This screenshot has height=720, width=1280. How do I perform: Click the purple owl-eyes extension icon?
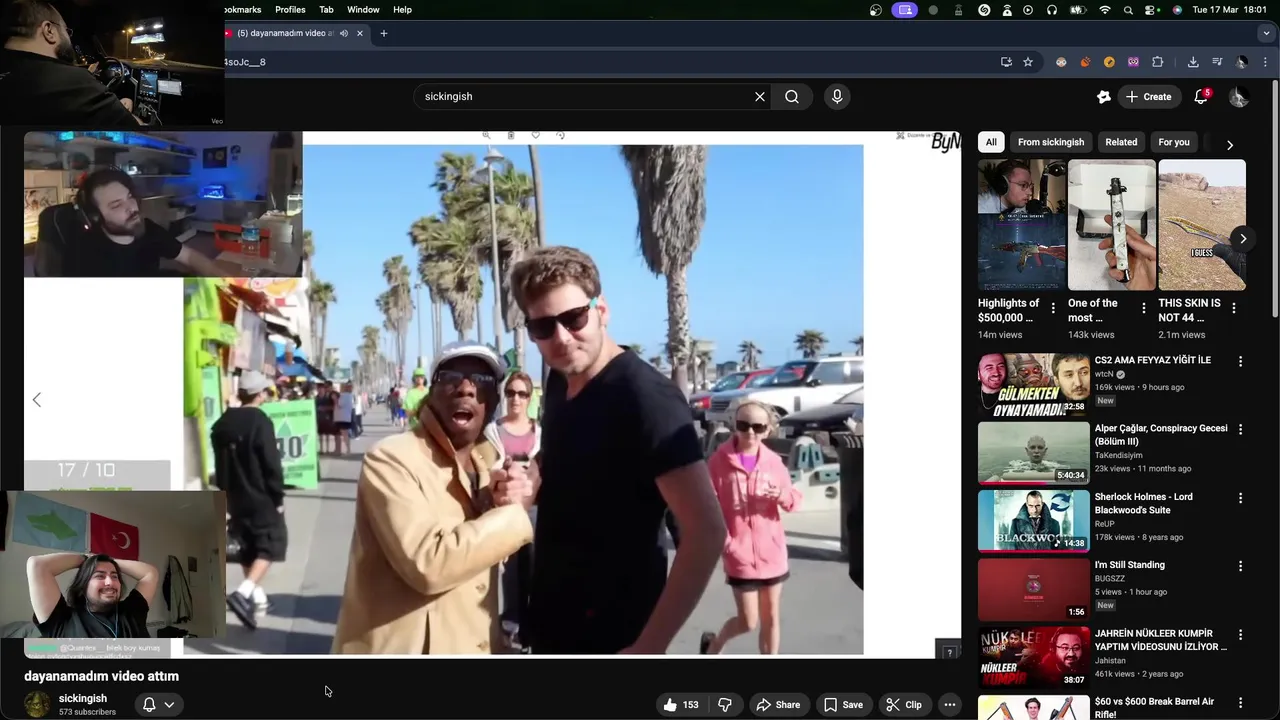pos(1133,62)
